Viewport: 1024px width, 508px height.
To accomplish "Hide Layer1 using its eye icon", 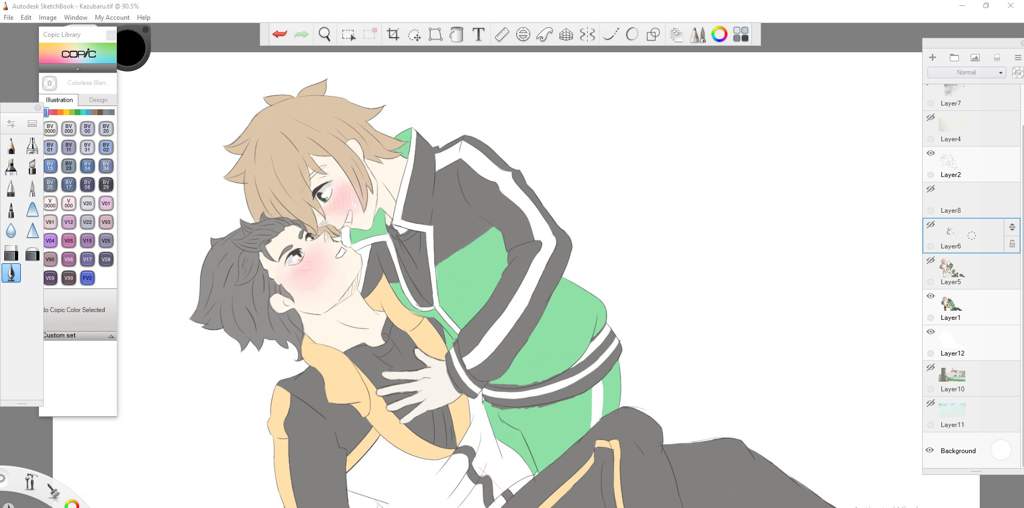I will [931, 296].
